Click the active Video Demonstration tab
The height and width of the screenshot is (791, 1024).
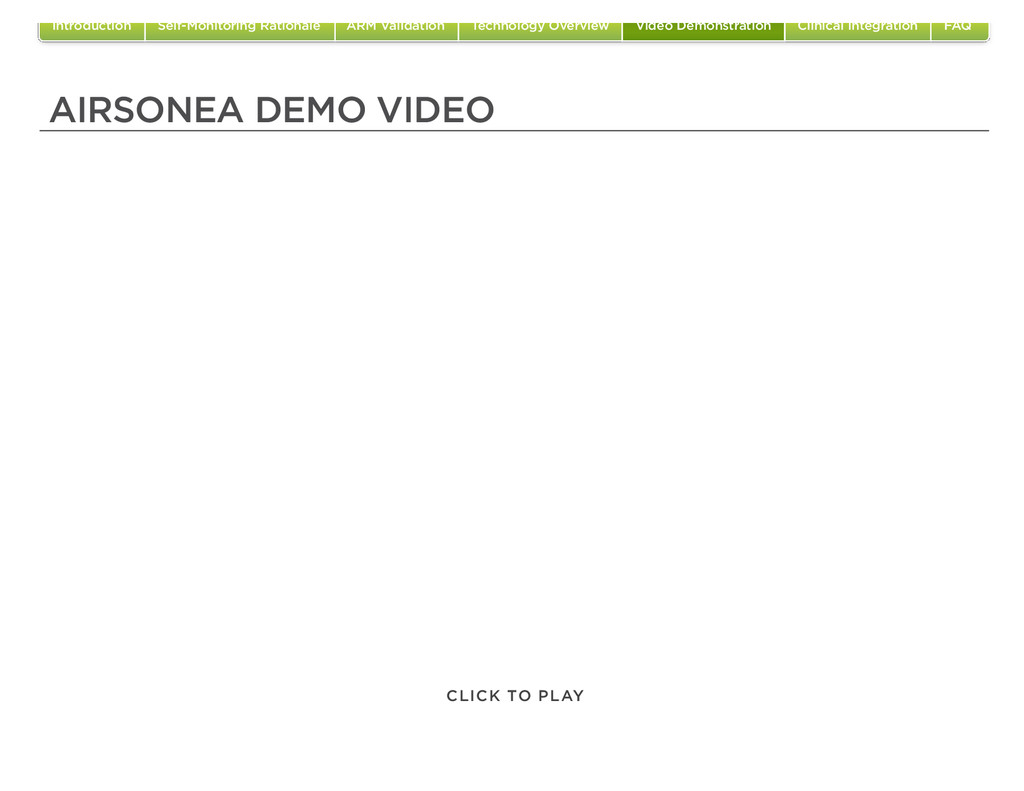click(703, 31)
